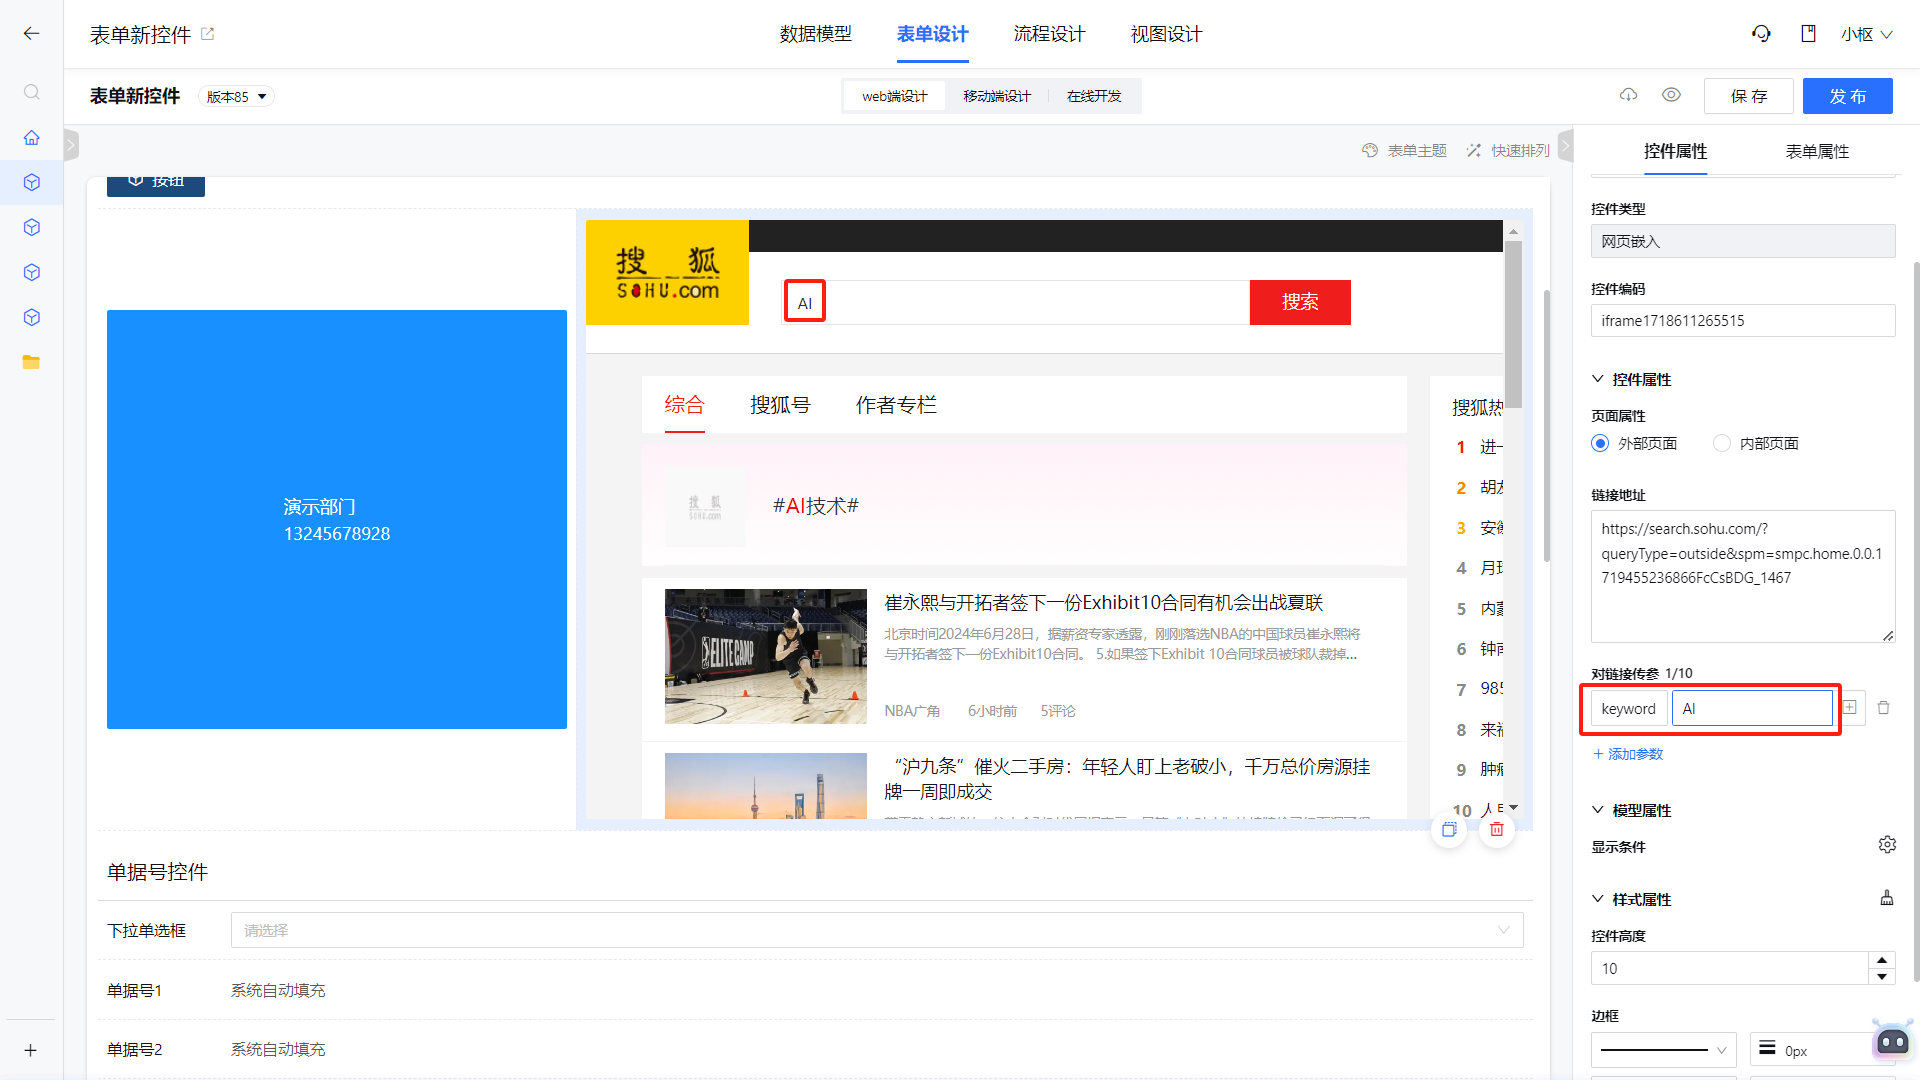Click 添加参数 link
This screenshot has width=1920, height=1080.
click(1628, 754)
